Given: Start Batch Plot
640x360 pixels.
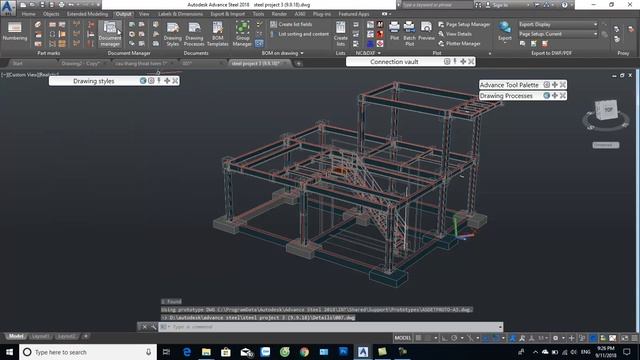Looking at the screenshot, I should tap(409, 34).
